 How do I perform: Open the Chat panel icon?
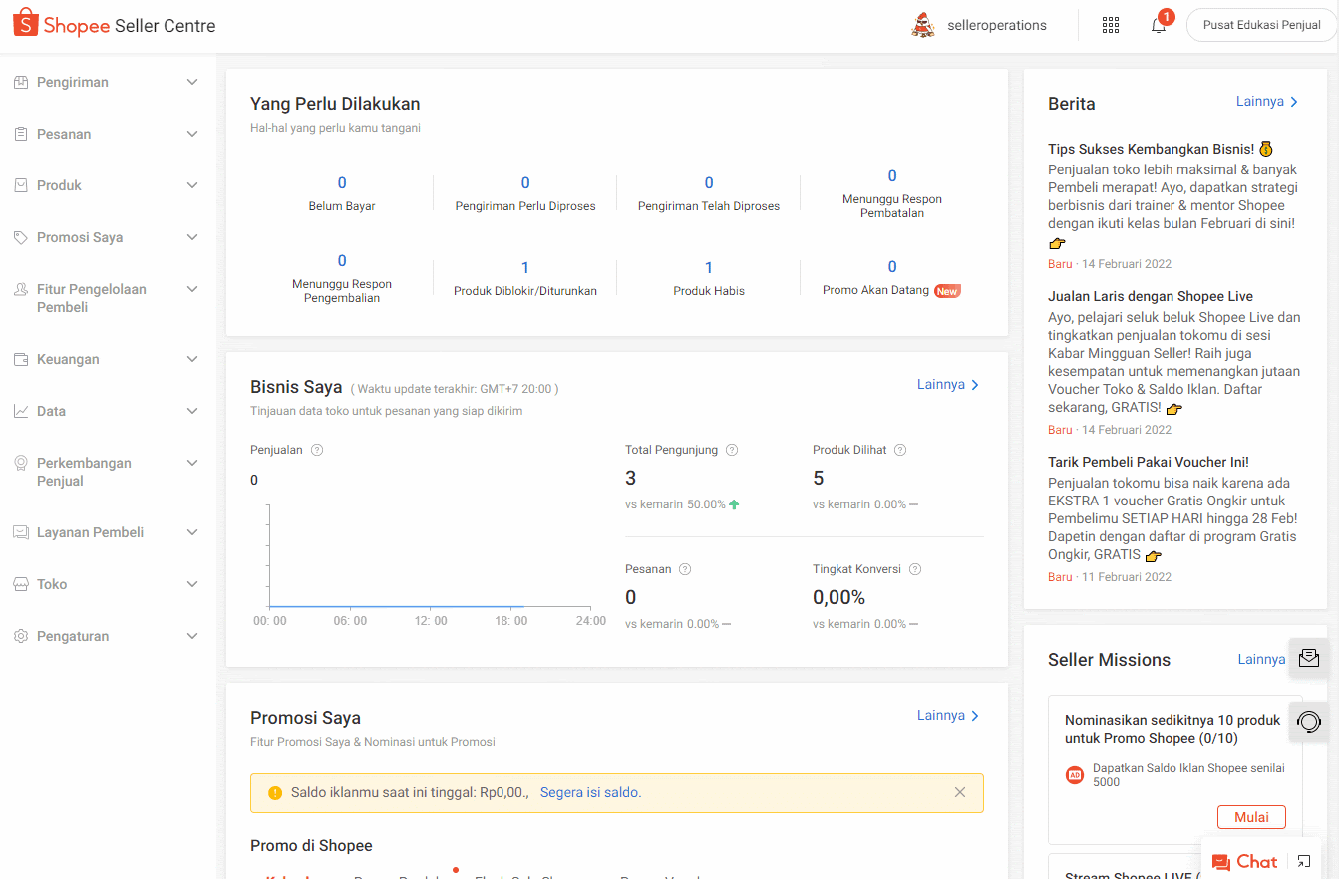pyautogui.click(x=1244, y=861)
